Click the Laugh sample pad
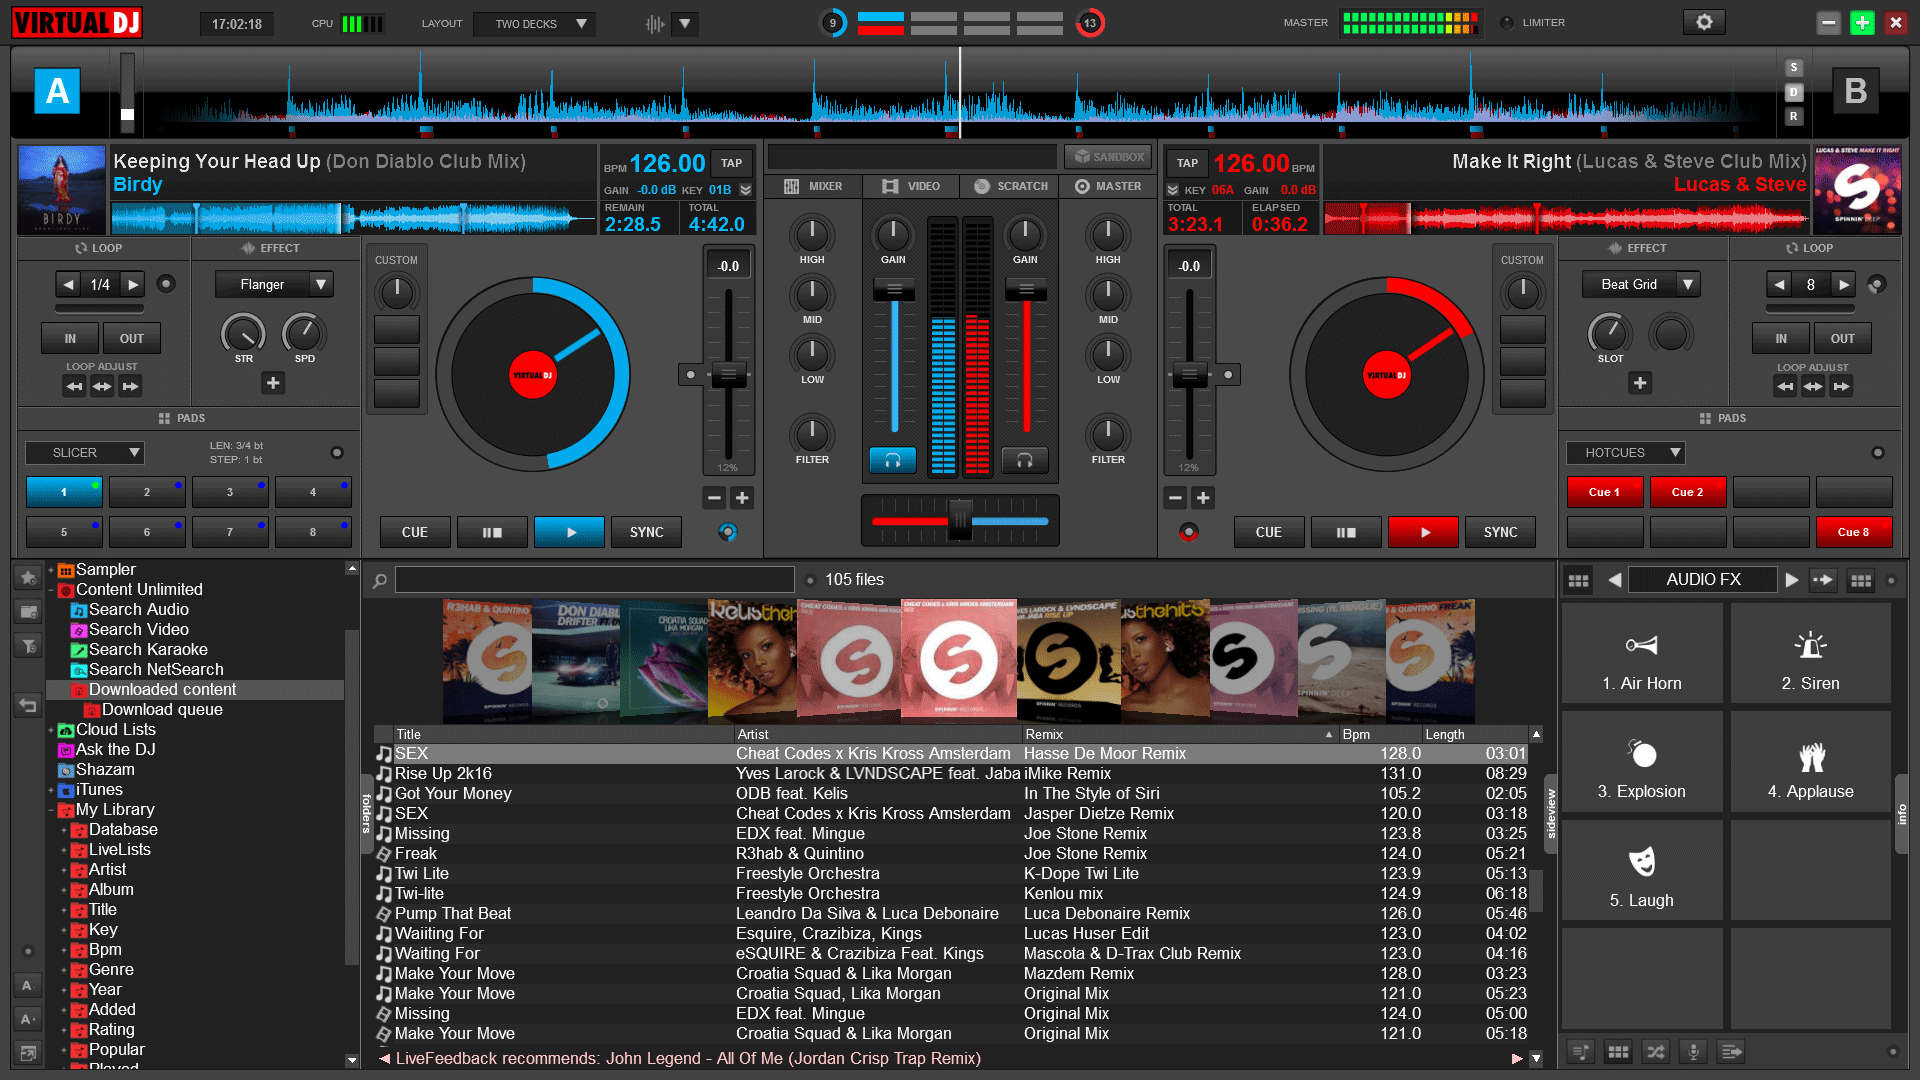 1641,873
